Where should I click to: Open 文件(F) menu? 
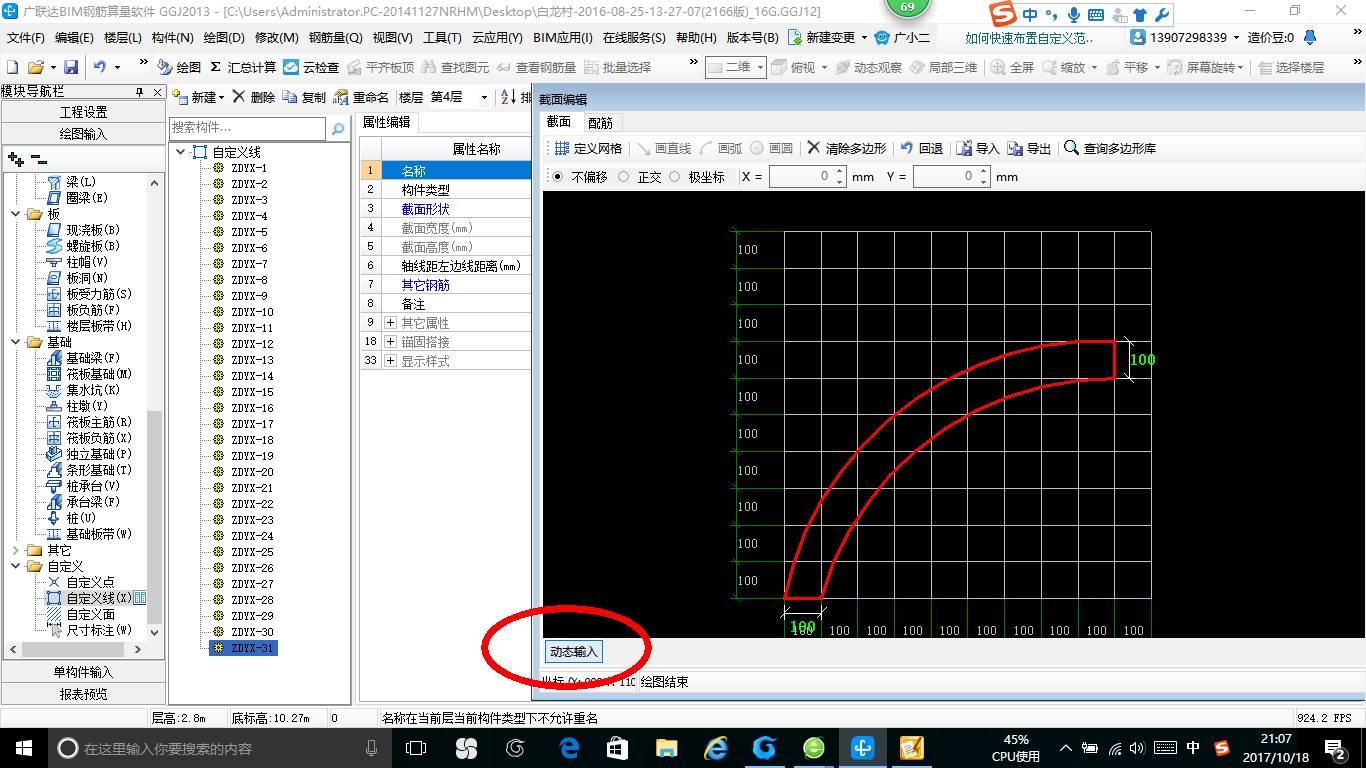click(26, 38)
